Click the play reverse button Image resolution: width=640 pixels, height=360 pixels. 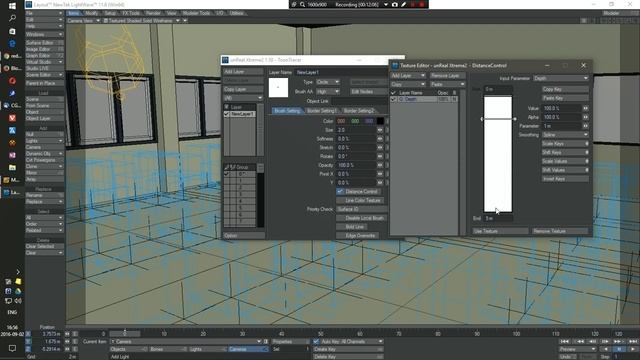tap(606, 349)
